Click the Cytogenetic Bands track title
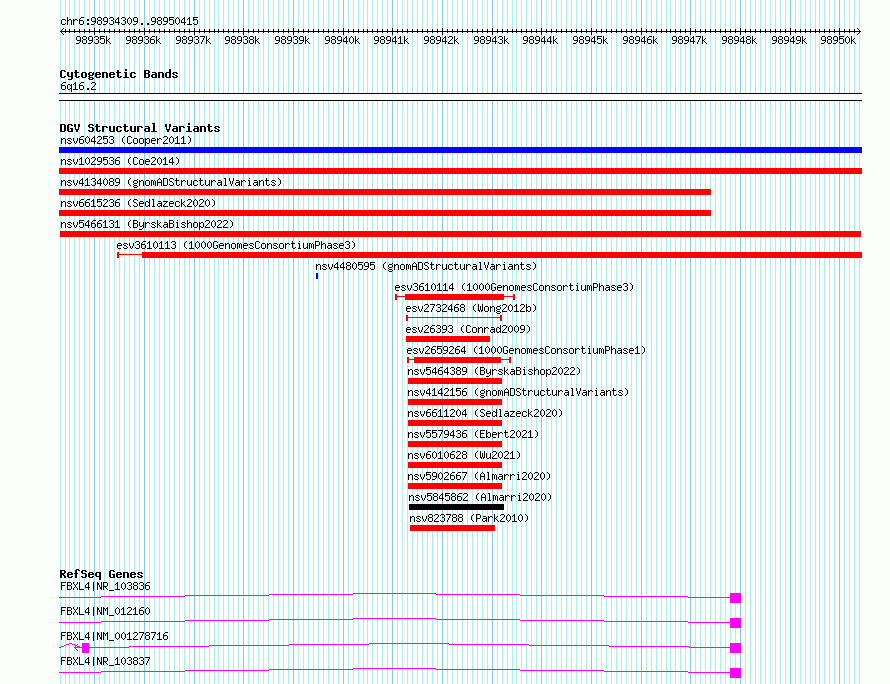The height and width of the screenshot is (684, 890). click(x=119, y=74)
